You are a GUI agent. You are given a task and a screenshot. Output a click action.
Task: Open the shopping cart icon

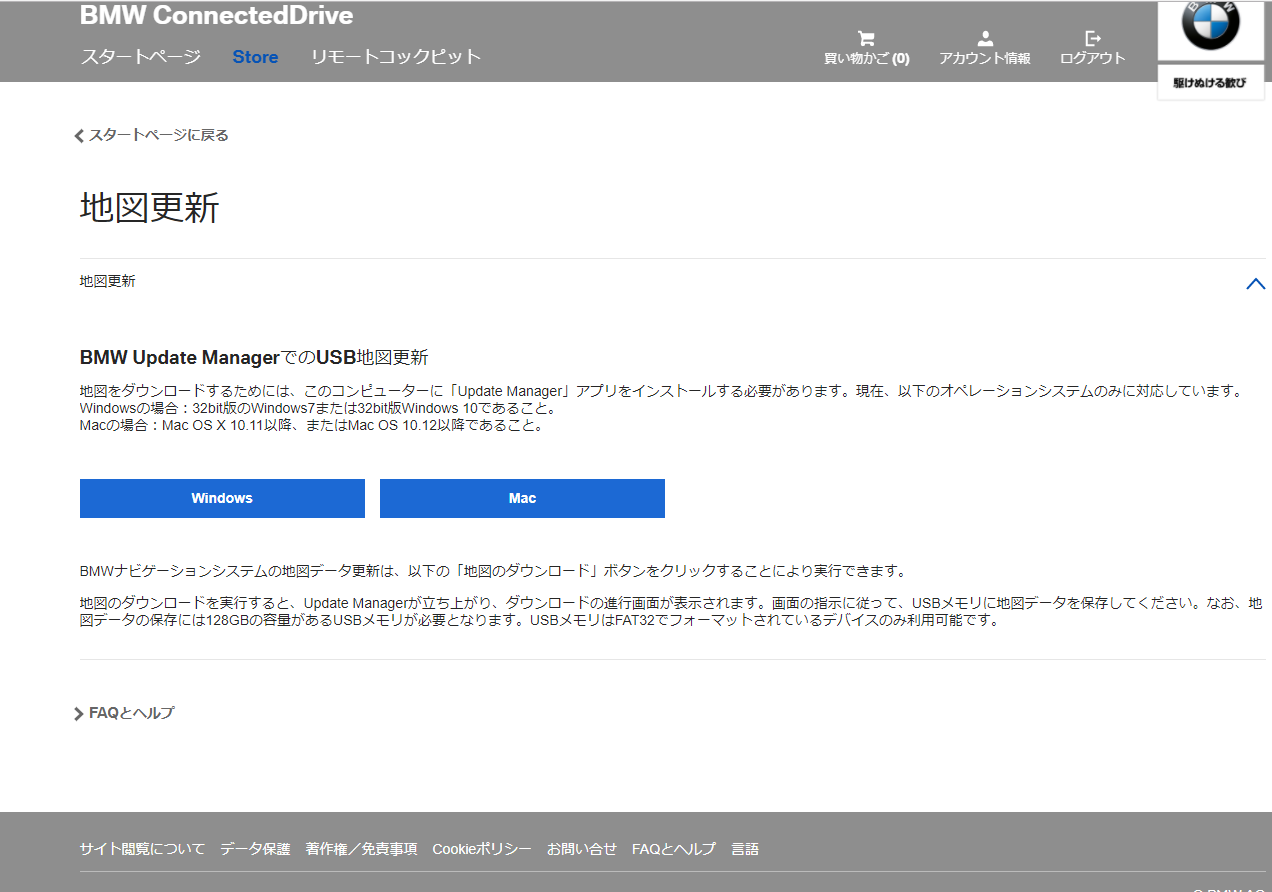[866, 39]
